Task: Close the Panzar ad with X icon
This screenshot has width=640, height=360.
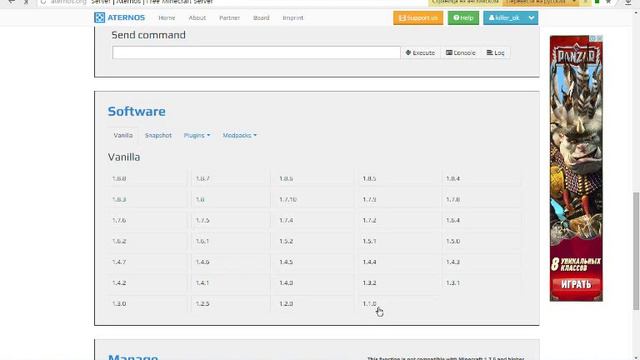Action: 600,38
